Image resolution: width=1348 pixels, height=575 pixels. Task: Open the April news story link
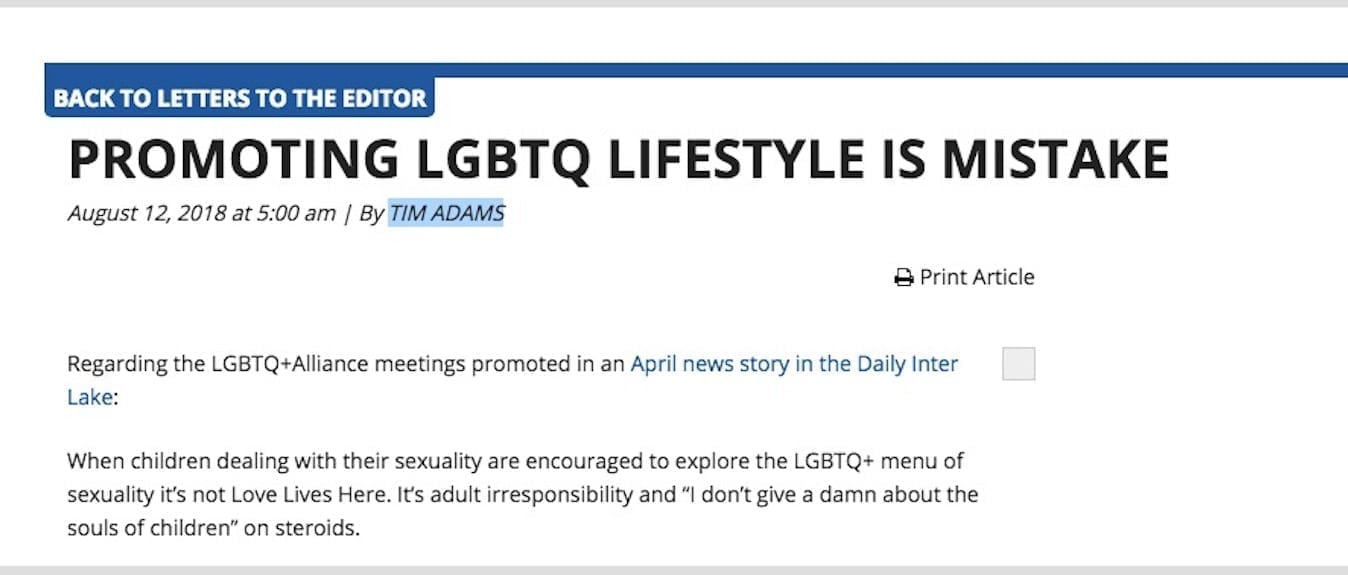(793, 364)
